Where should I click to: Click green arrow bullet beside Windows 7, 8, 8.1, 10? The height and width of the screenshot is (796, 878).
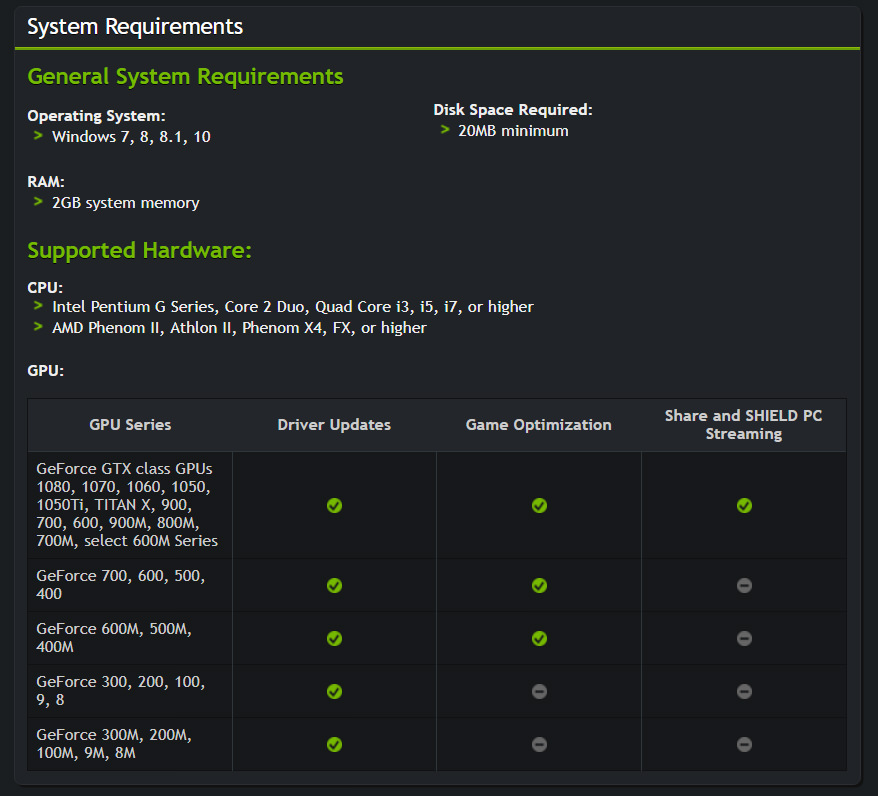point(38,136)
